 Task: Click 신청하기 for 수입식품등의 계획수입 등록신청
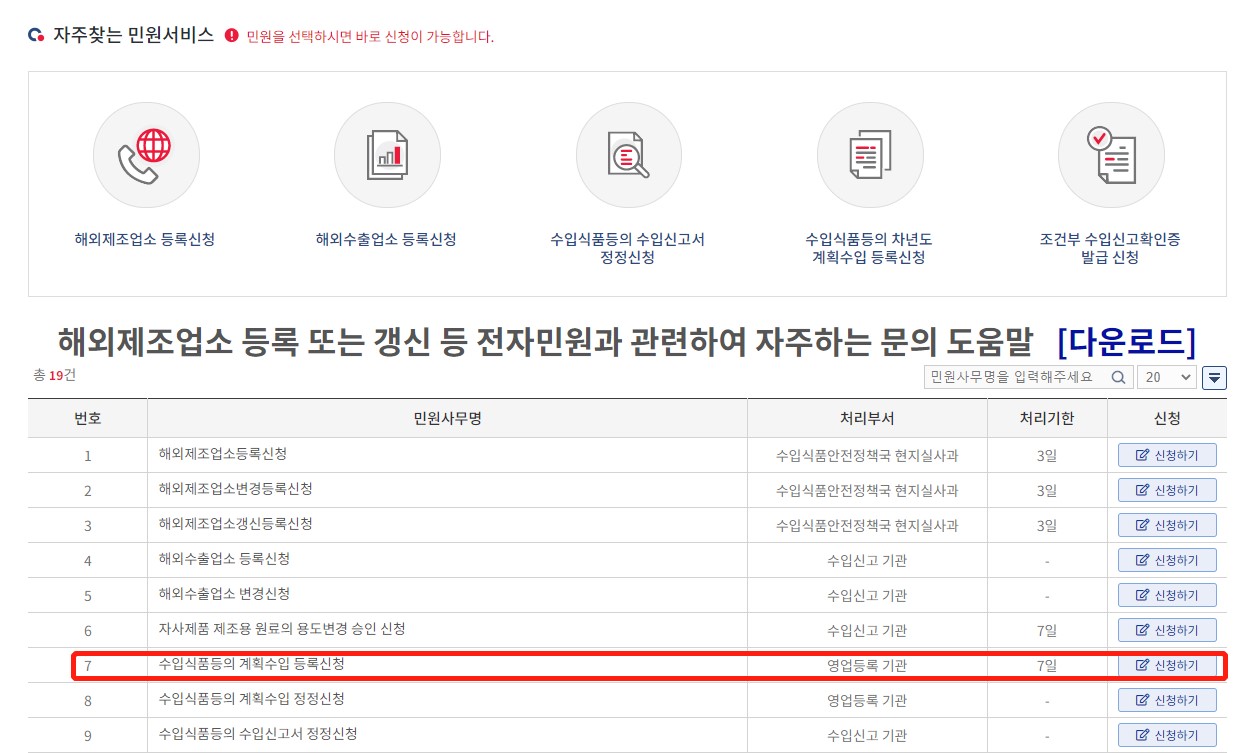[x=1167, y=666]
